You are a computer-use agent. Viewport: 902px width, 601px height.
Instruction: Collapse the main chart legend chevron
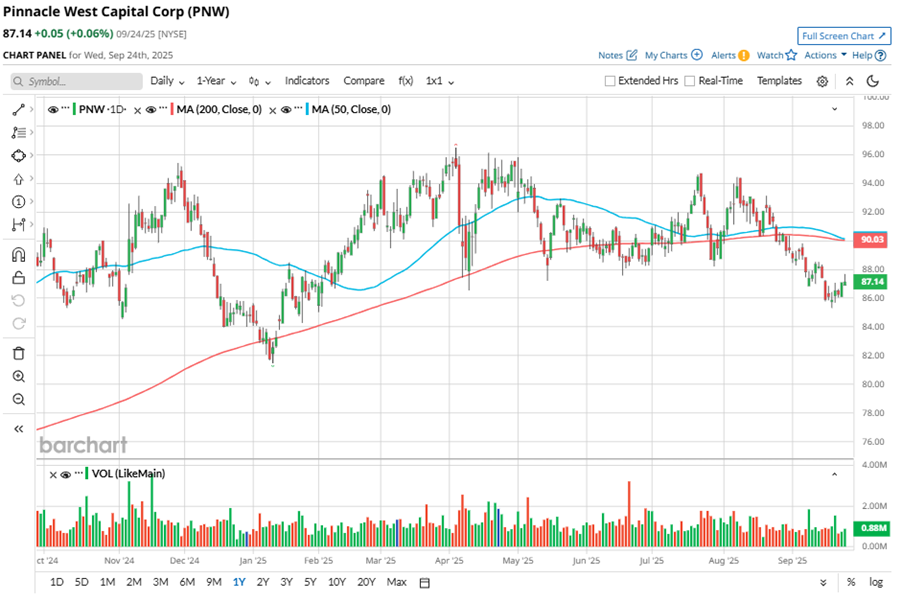click(x=834, y=109)
